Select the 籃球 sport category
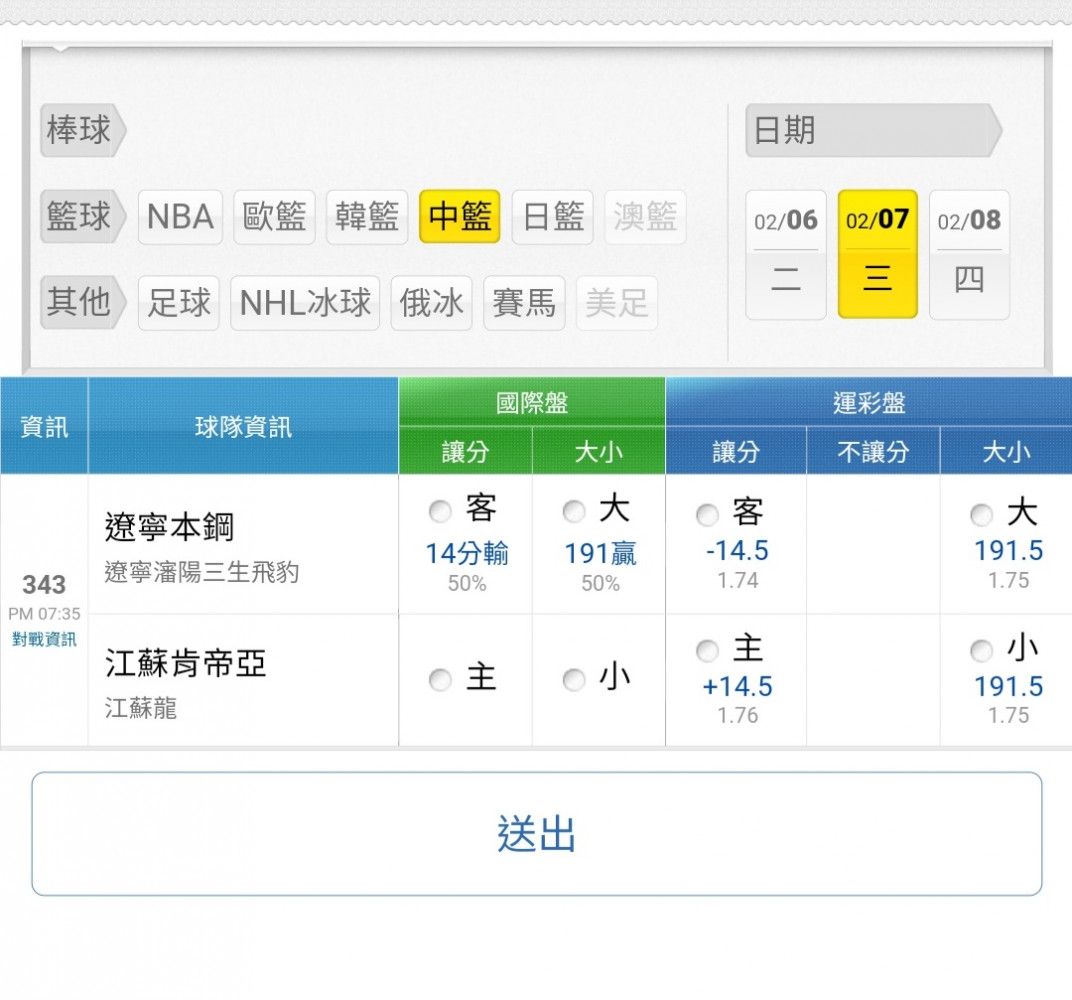The height and width of the screenshot is (1000, 1072). tap(82, 217)
